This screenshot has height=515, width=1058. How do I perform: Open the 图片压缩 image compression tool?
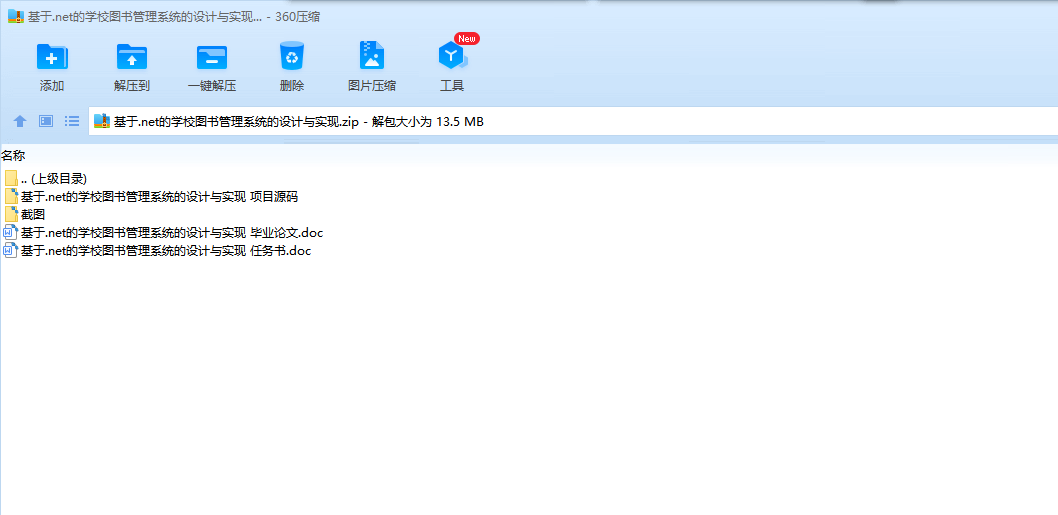pos(372,55)
